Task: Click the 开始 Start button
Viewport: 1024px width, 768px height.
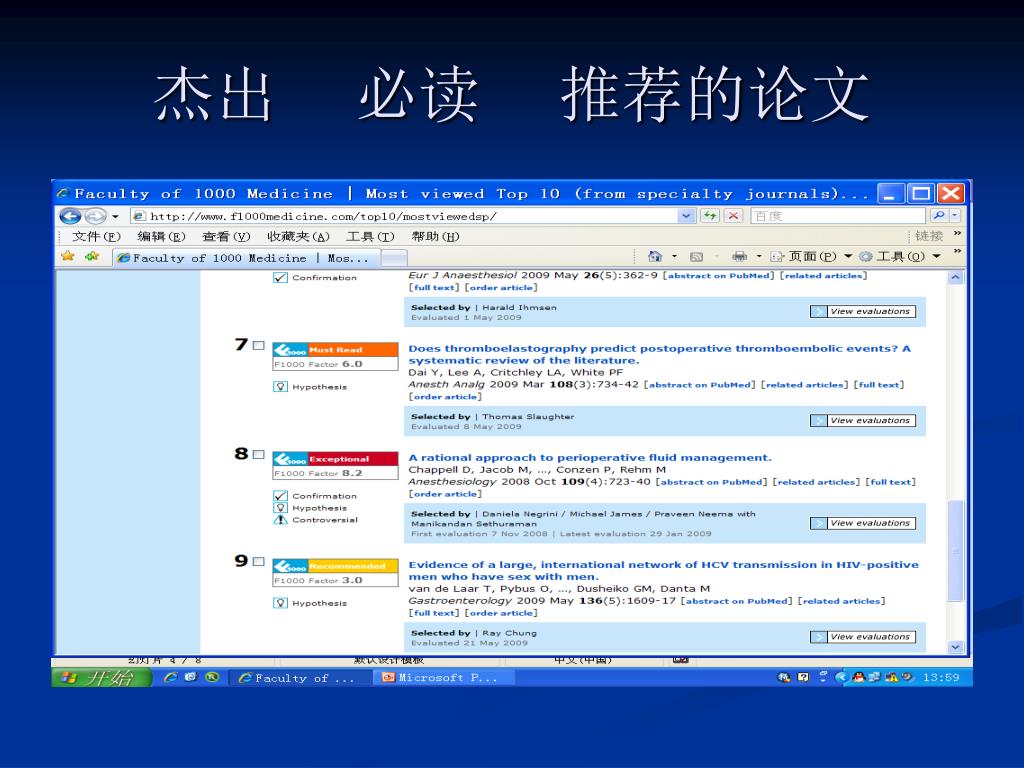Action: click(x=101, y=678)
